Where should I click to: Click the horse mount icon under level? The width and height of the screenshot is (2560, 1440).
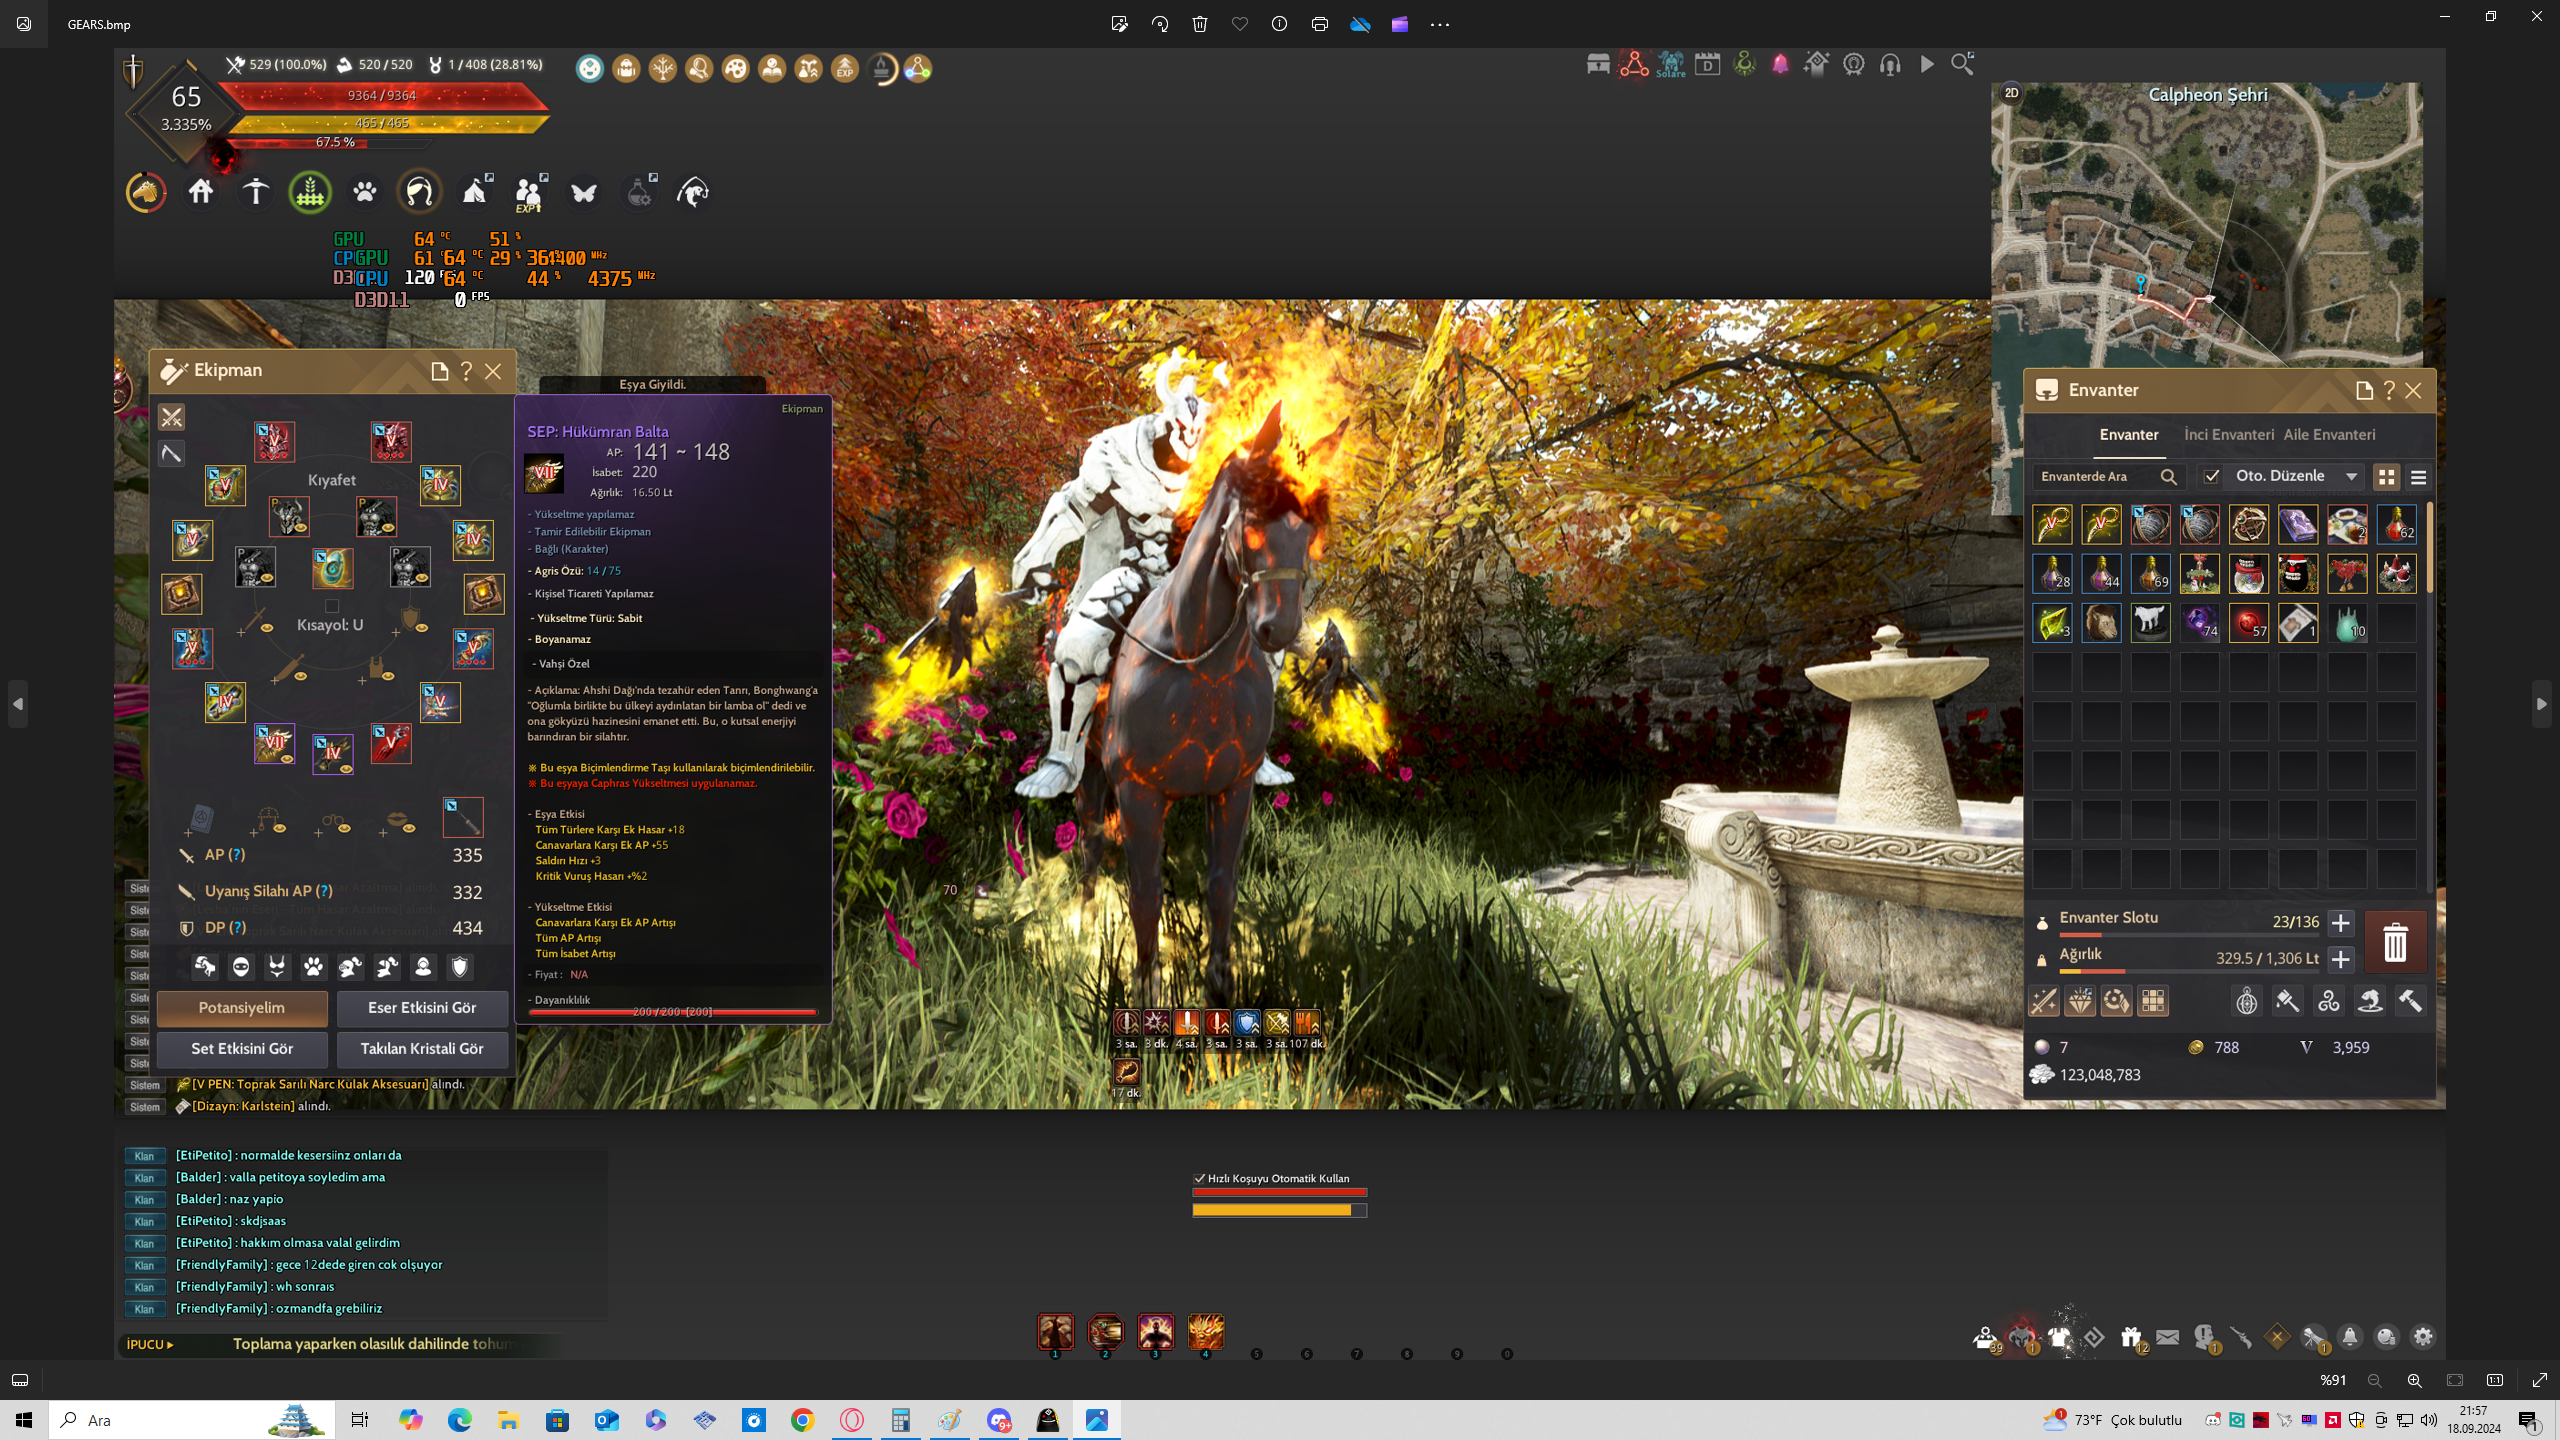pos(146,192)
